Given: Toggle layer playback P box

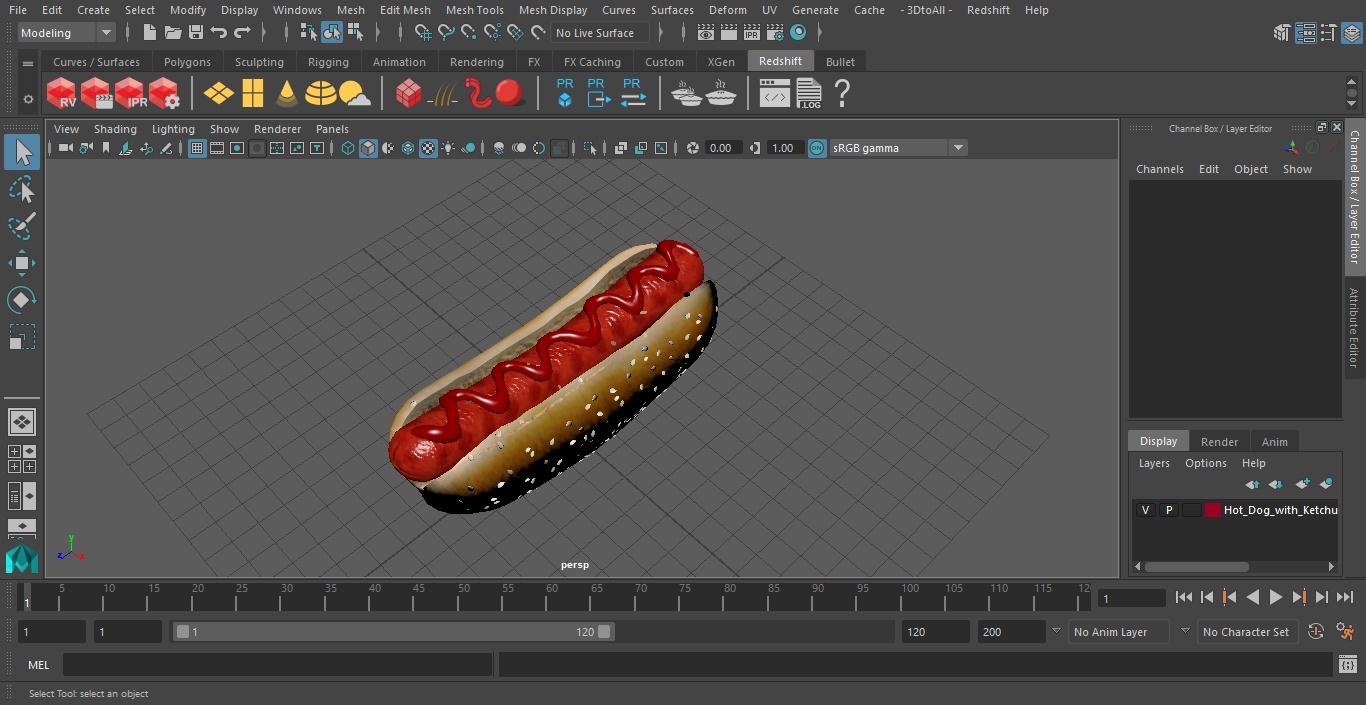Looking at the screenshot, I should tap(1168, 510).
